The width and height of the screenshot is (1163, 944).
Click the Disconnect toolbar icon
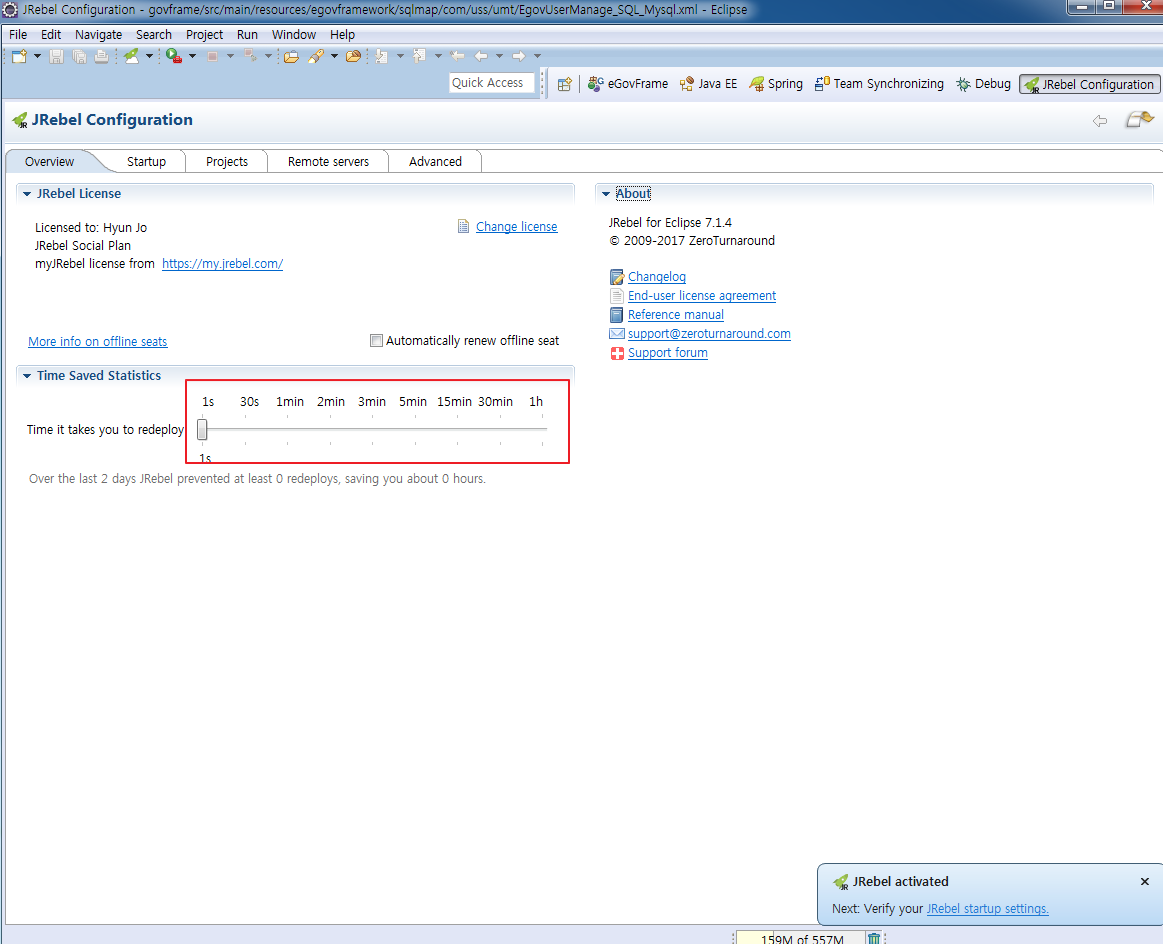point(250,56)
